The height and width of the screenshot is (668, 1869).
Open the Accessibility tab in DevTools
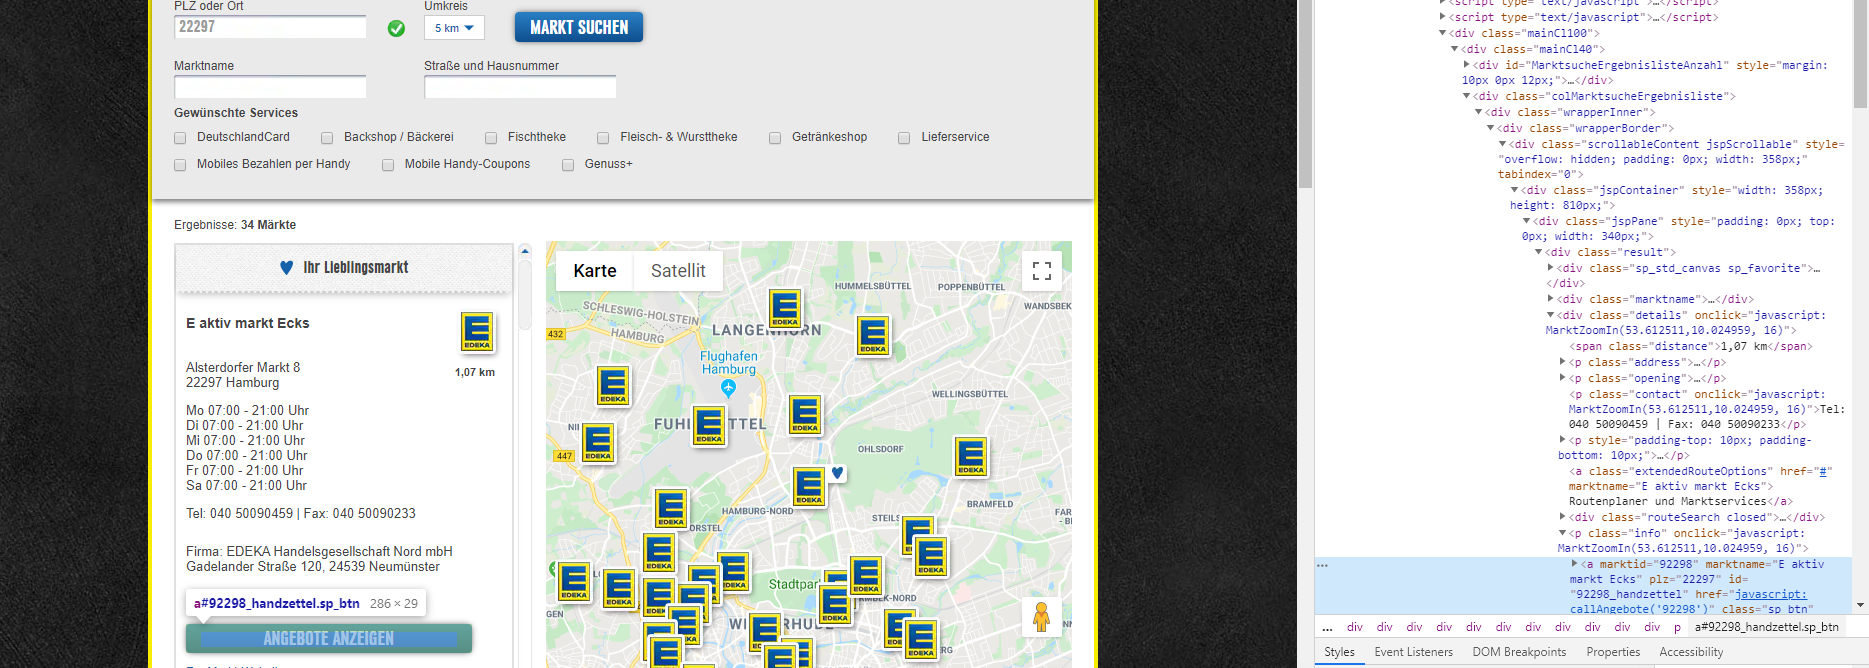(1691, 652)
